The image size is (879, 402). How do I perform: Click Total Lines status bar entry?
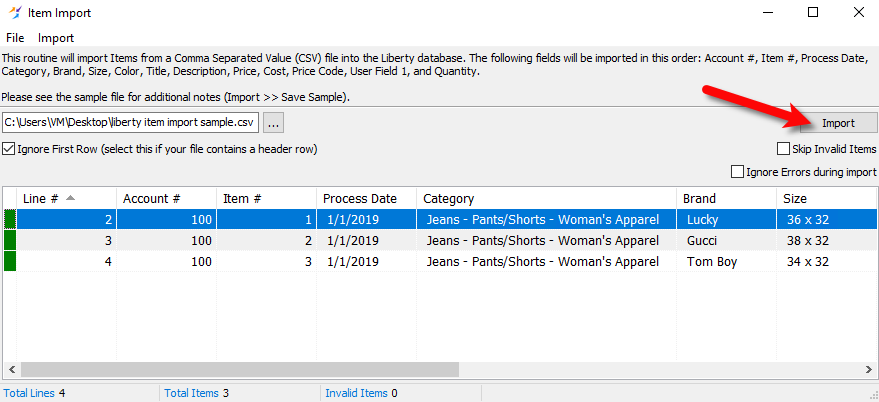click(34, 393)
